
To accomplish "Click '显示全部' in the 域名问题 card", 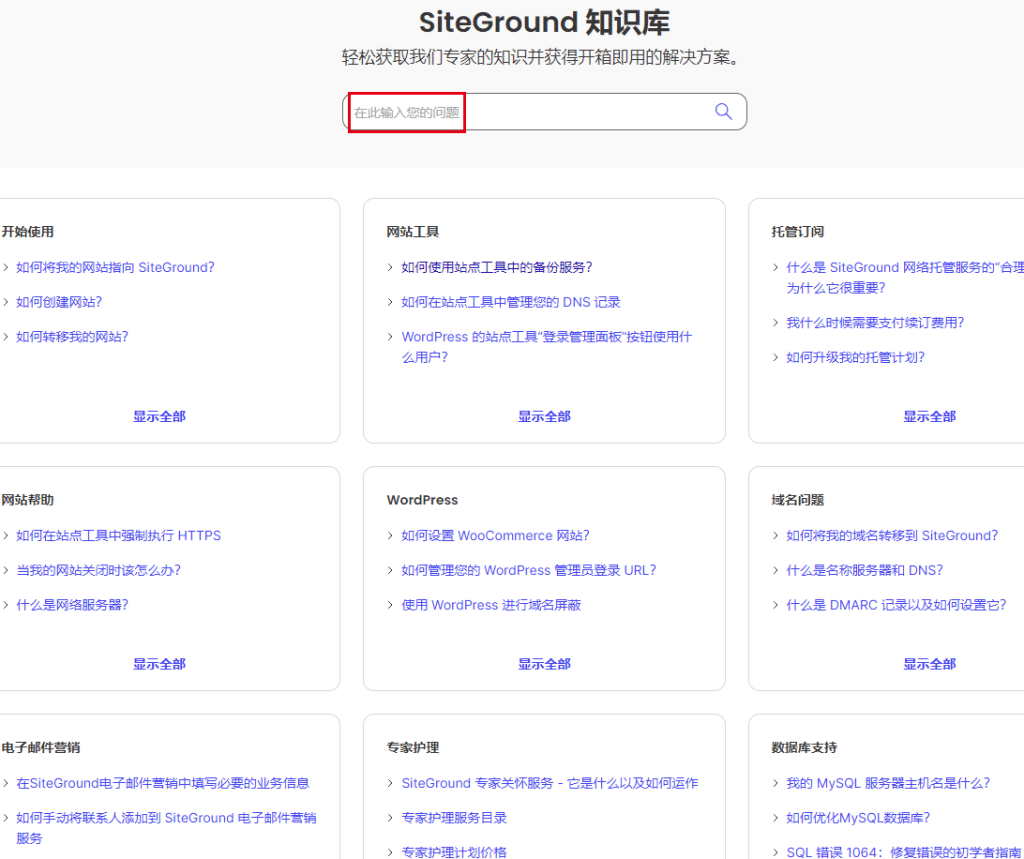I will 929,663.
